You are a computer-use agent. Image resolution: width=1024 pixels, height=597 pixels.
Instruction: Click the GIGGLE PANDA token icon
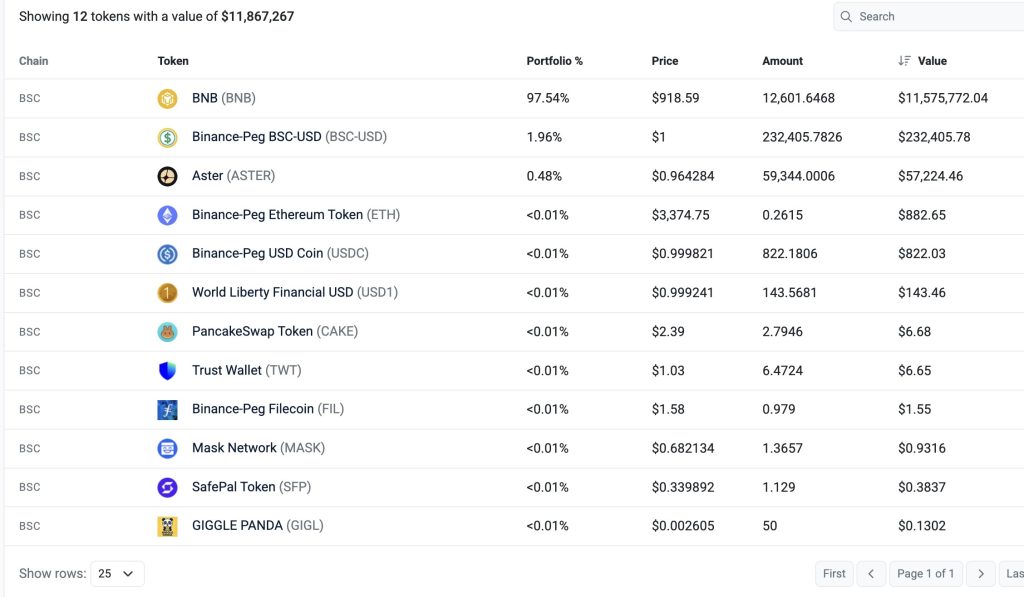coord(167,526)
